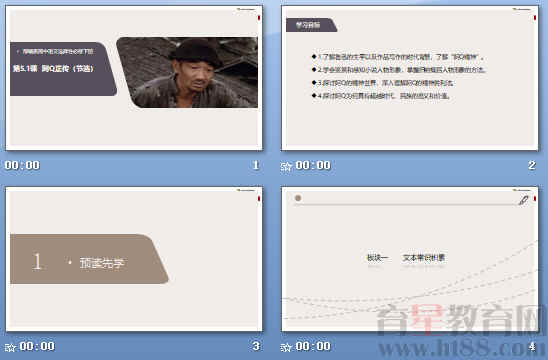Click slide number 3 label

click(256, 346)
